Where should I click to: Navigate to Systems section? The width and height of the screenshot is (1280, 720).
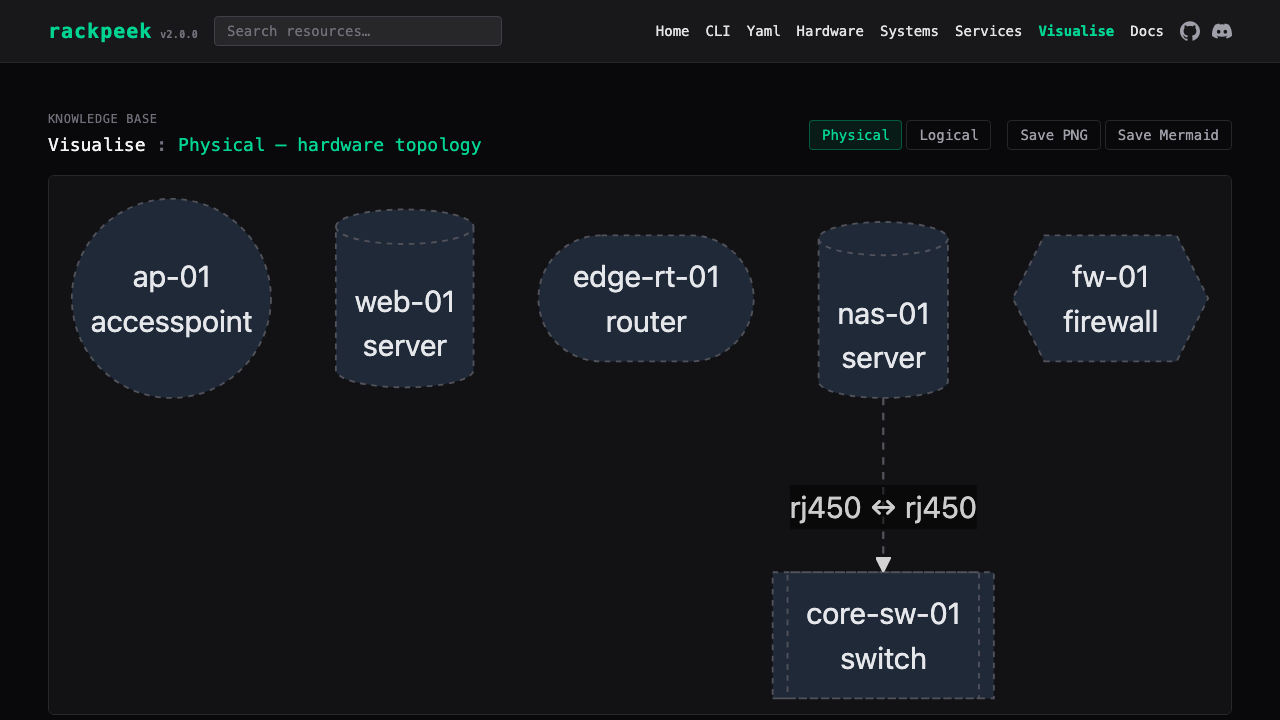(x=909, y=31)
